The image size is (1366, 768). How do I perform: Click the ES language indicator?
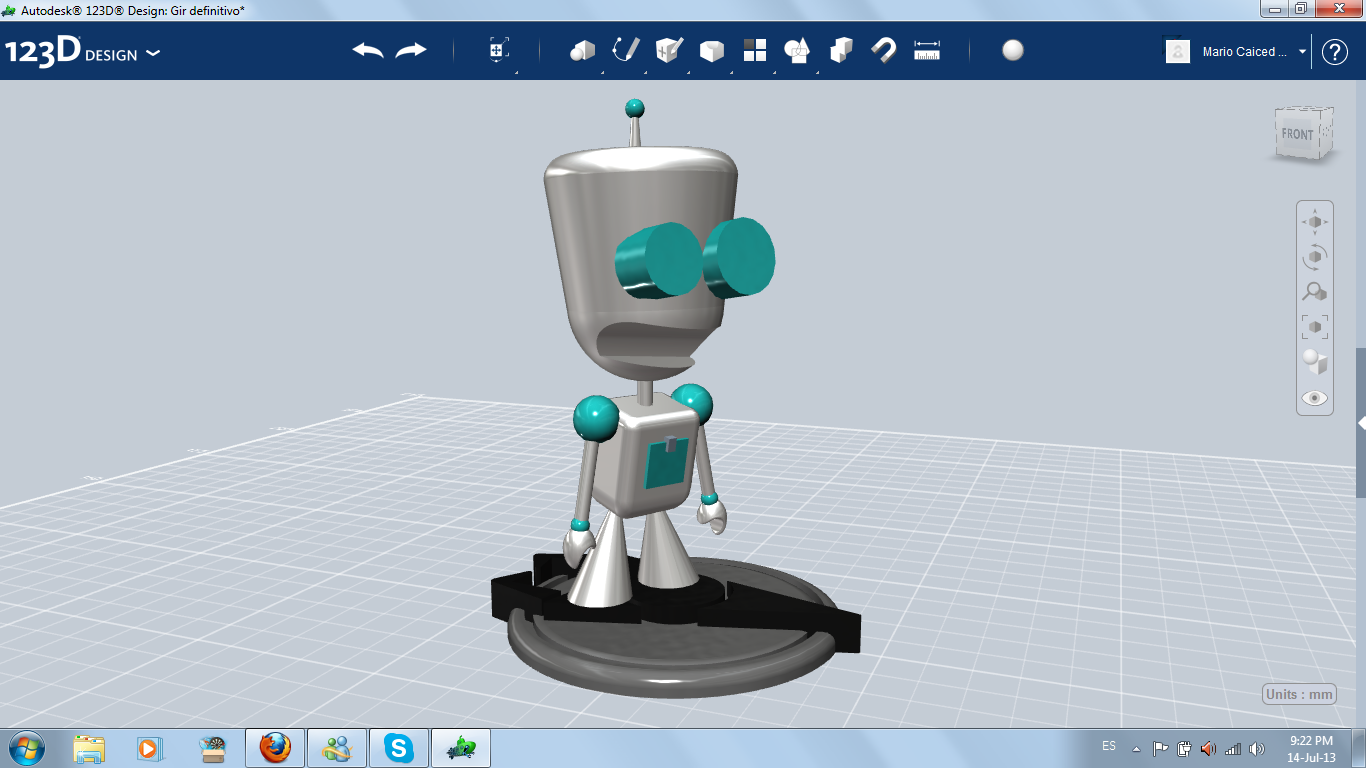click(x=1109, y=747)
